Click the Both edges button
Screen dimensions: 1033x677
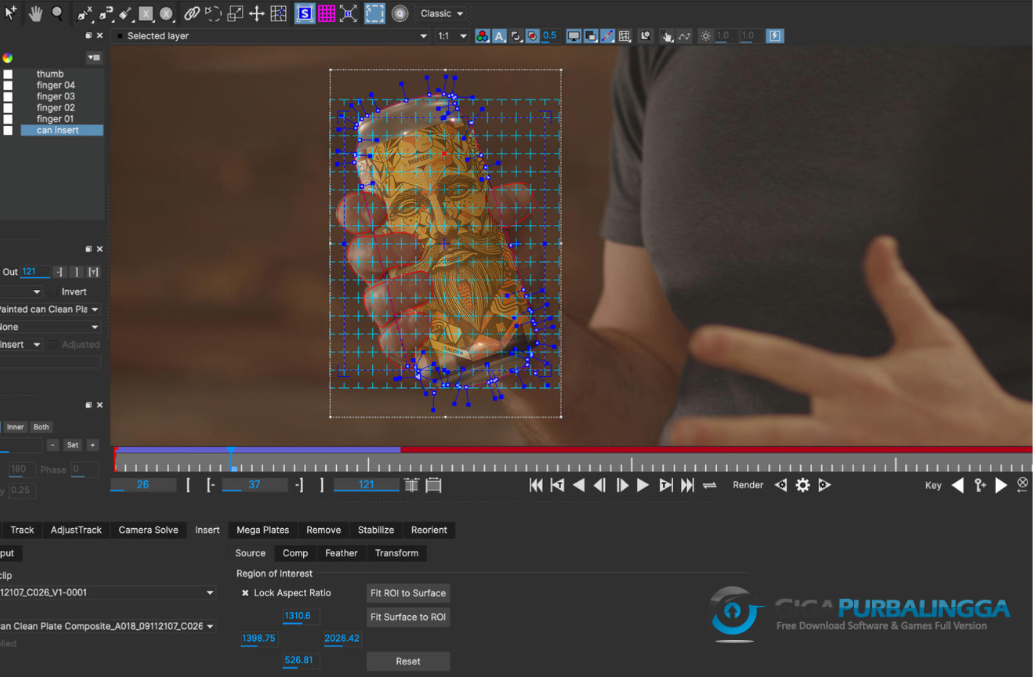[42, 427]
